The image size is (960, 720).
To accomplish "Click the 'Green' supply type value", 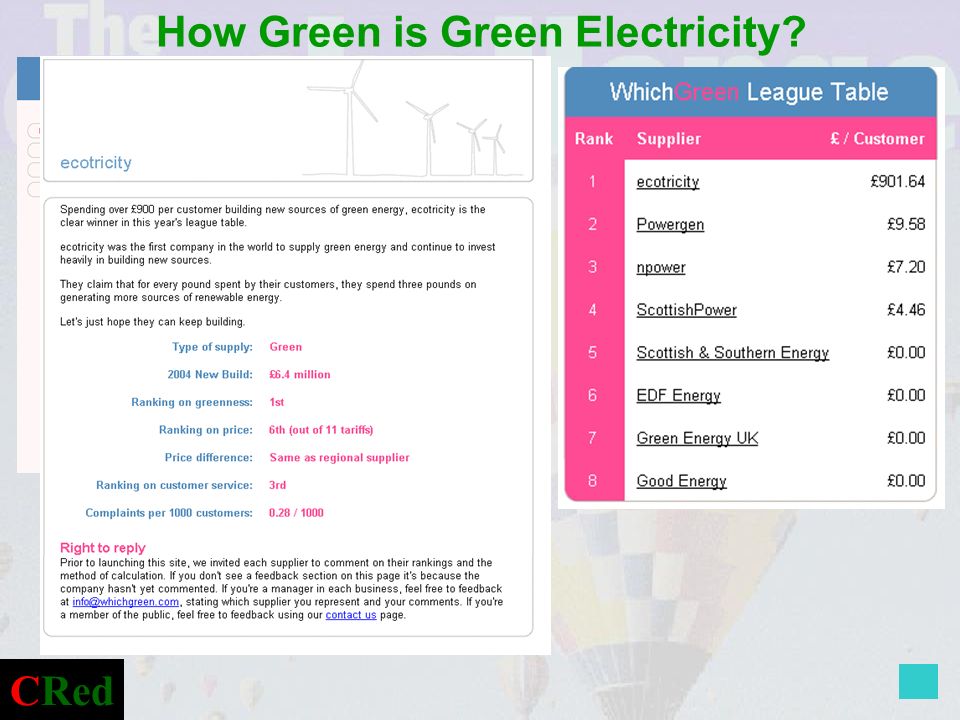I will click(286, 347).
